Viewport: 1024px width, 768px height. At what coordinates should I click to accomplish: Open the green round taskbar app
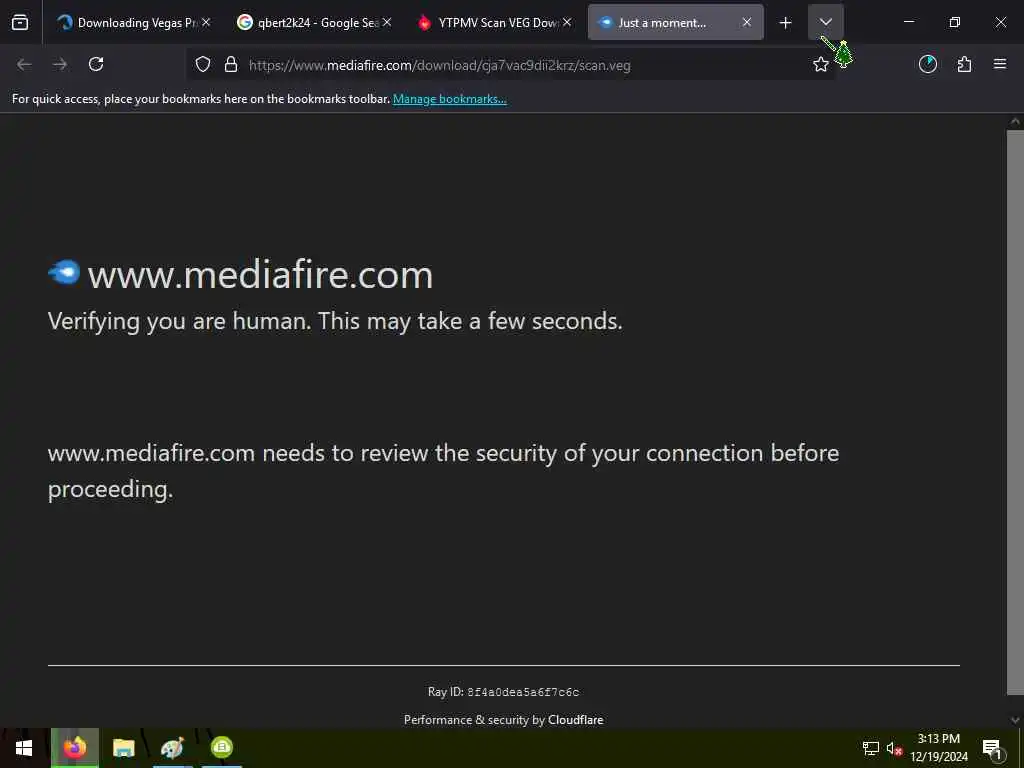point(222,748)
